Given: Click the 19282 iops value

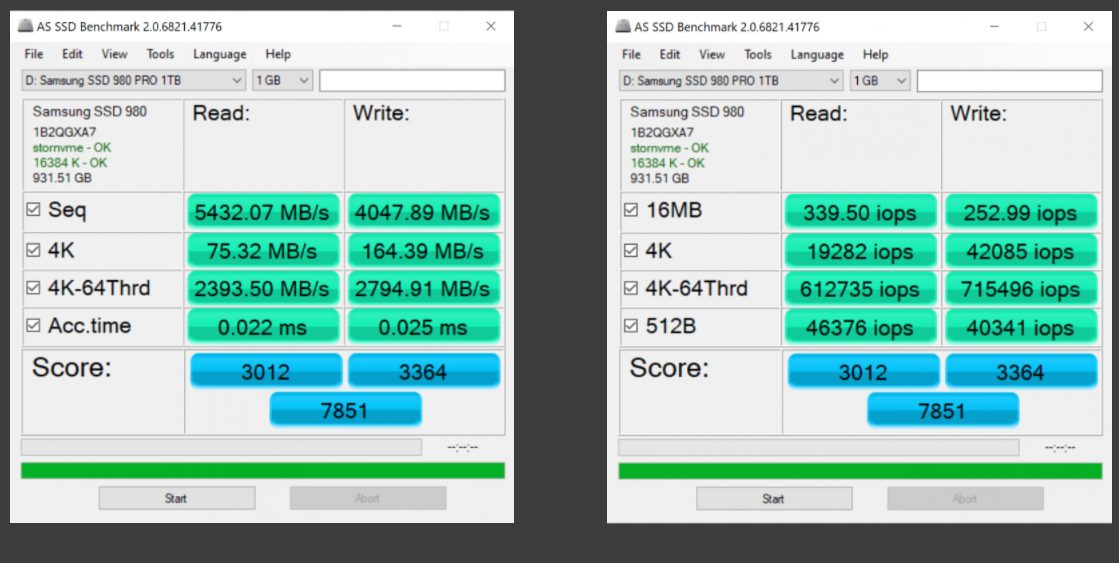Looking at the screenshot, I should (860, 251).
